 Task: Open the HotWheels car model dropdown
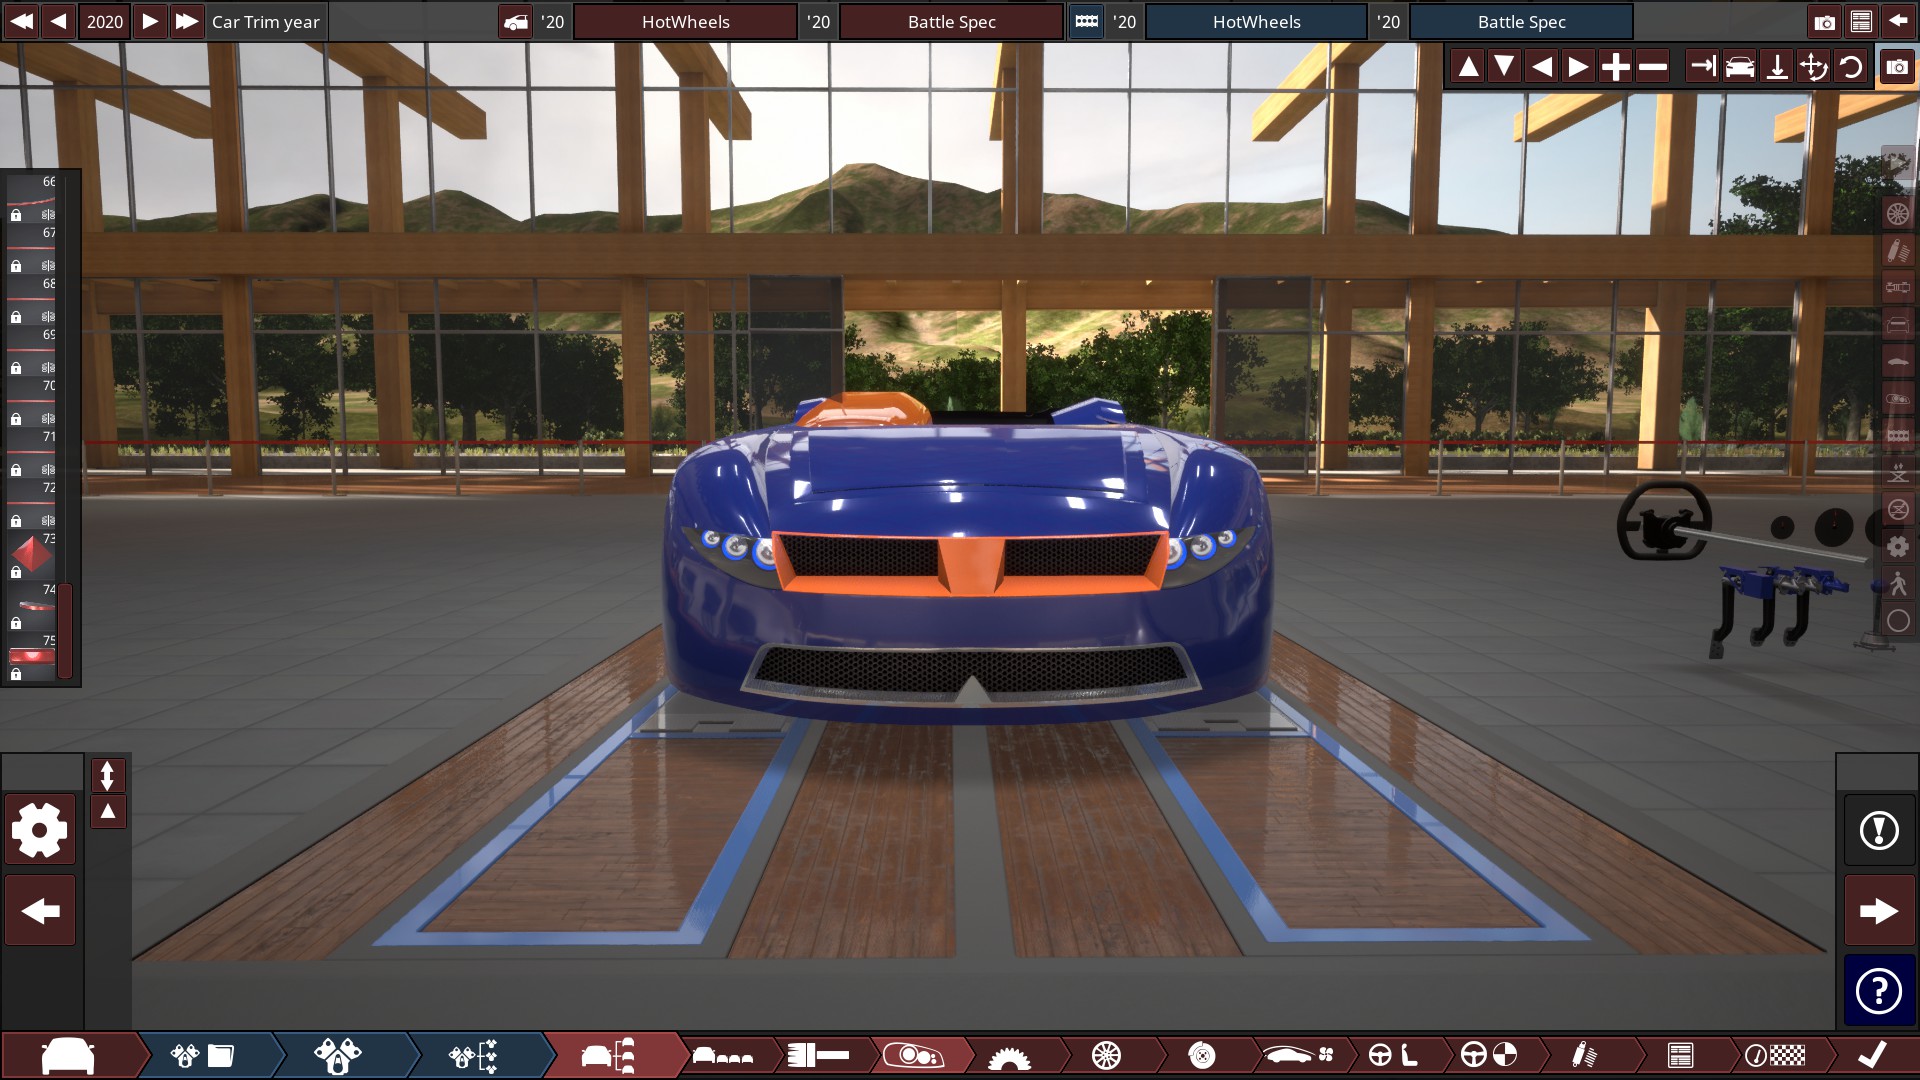(x=685, y=22)
